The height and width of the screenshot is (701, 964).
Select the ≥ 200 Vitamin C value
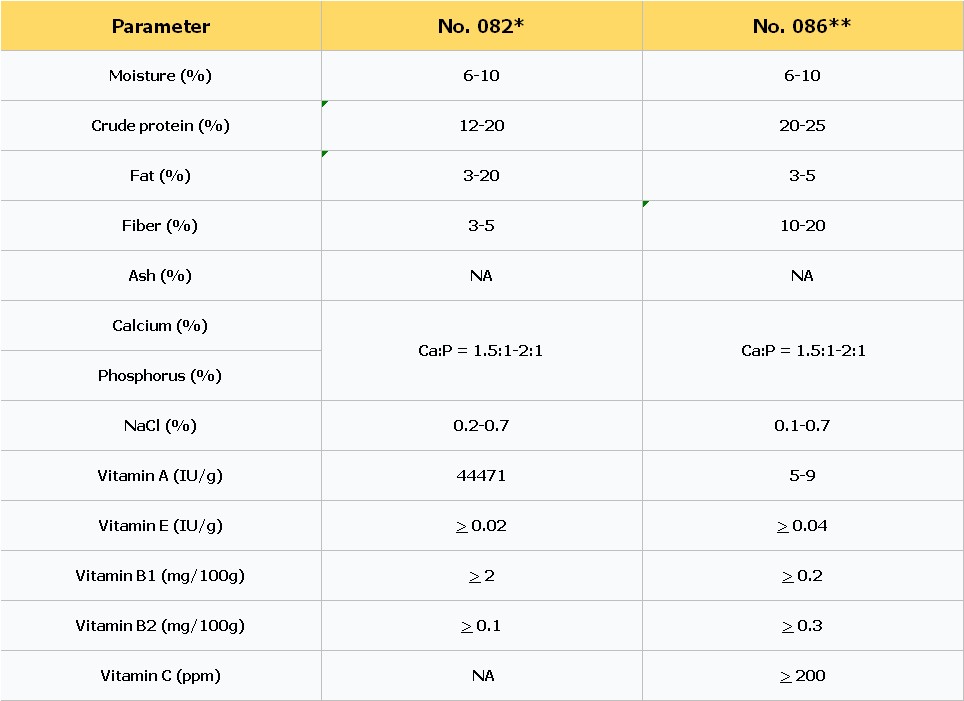tap(802, 676)
